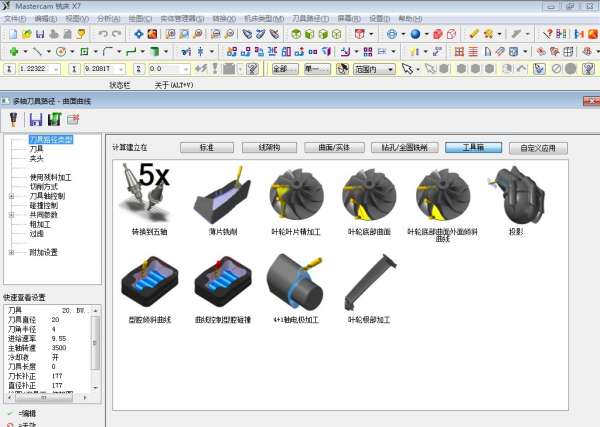This screenshot has width=600, height=427.
Task: Click the 曲面/实体 button
Action: click(334, 148)
